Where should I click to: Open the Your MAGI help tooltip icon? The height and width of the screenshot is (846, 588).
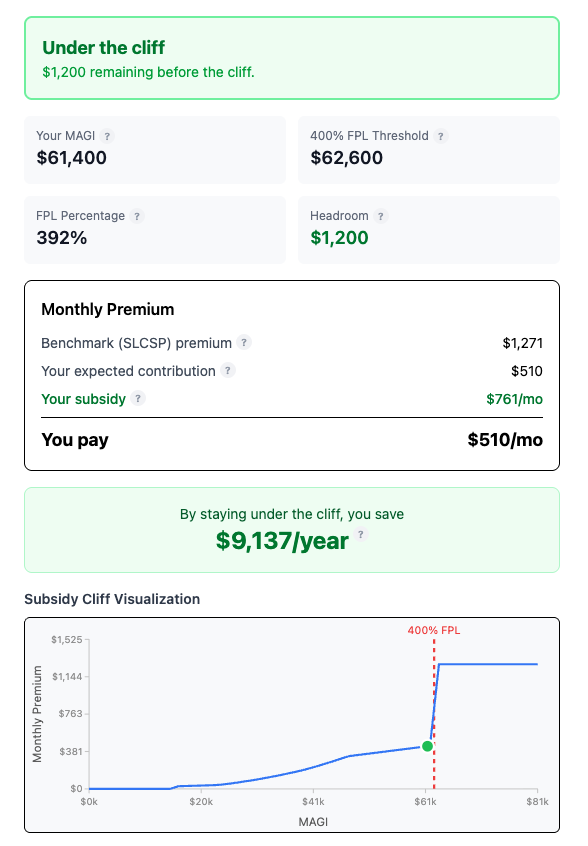(x=108, y=136)
